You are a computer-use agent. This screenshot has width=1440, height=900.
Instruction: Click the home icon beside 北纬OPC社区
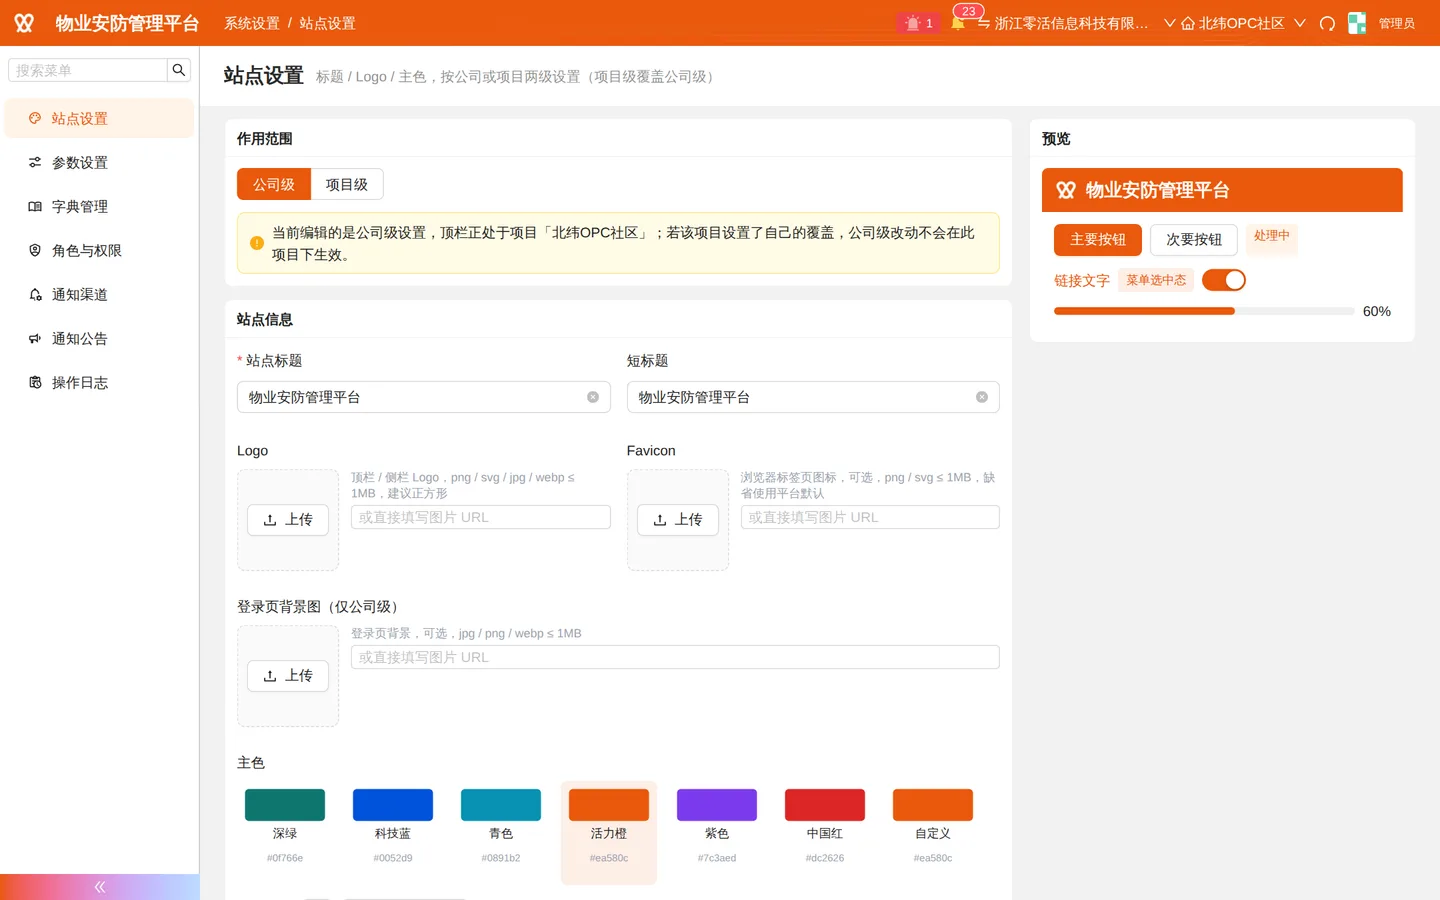(x=1188, y=23)
